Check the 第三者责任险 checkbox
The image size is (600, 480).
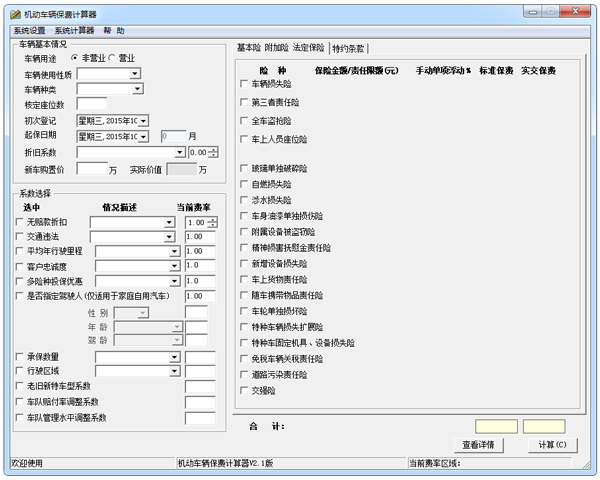click(x=244, y=102)
